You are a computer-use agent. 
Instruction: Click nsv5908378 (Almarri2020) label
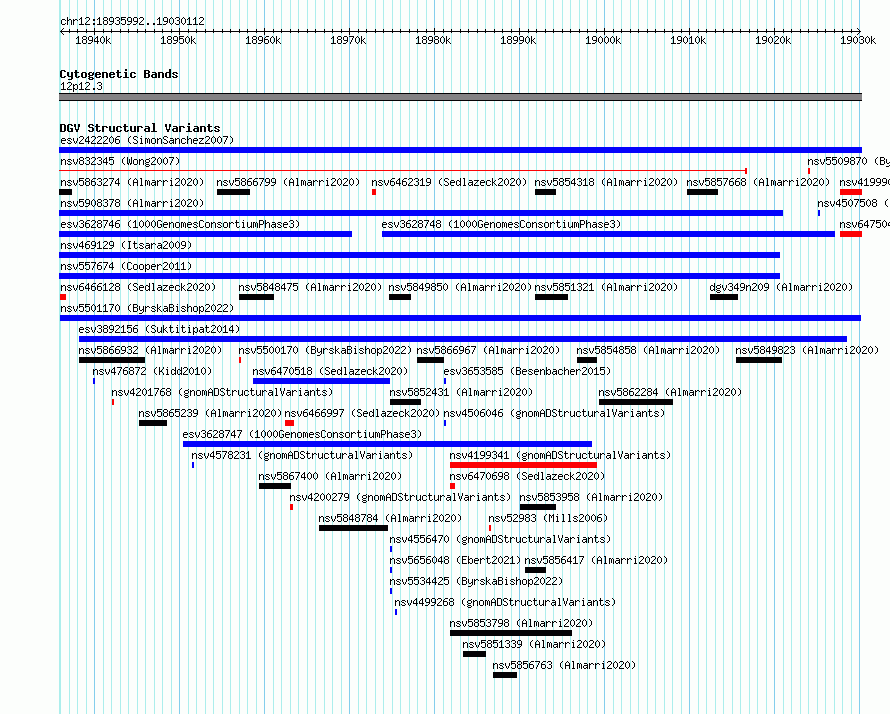(x=132, y=203)
